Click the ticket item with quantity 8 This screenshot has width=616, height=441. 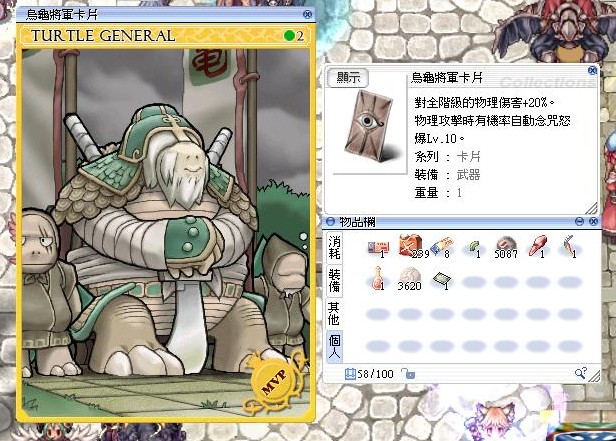pyautogui.click(x=441, y=247)
